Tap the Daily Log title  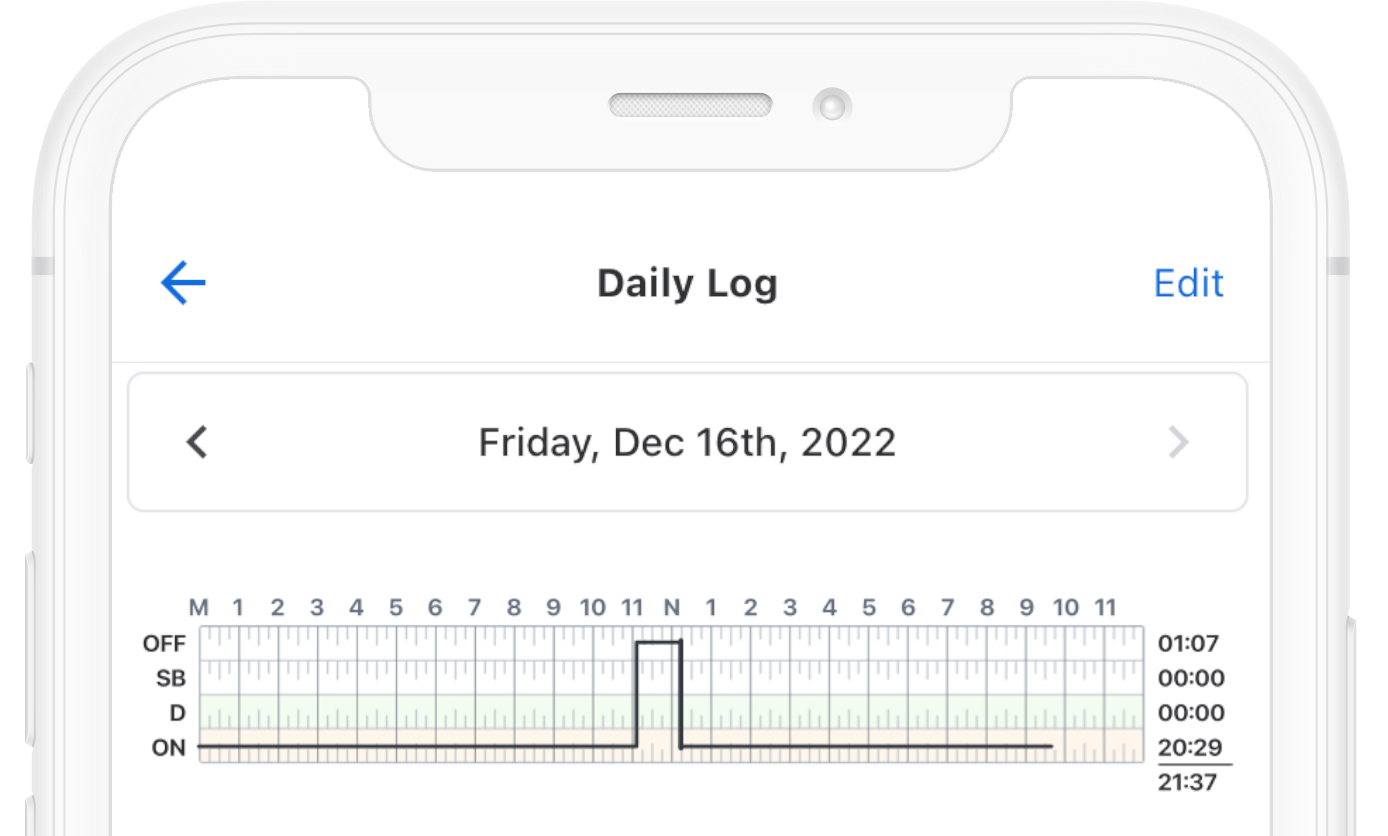click(x=687, y=283)
